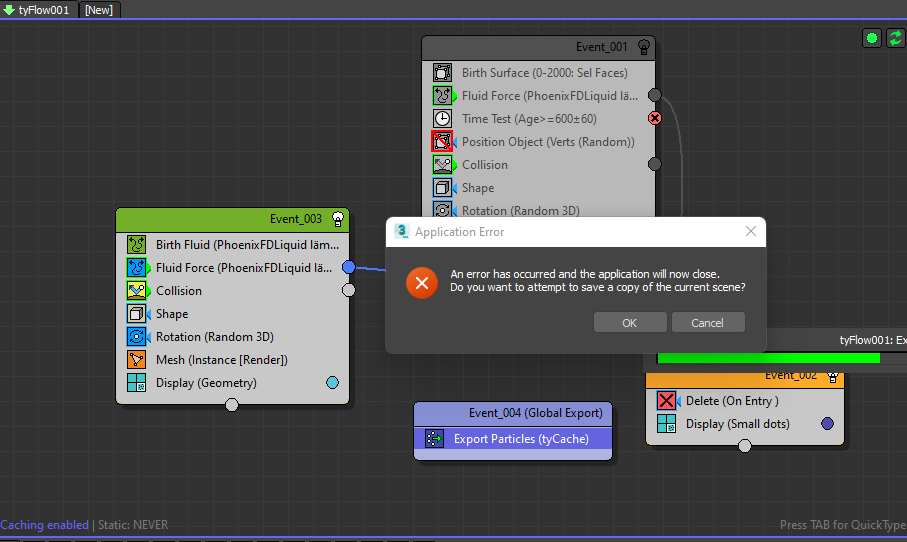
Task: Click the Press TAB for QuickType hint
Action: (843, 525)
